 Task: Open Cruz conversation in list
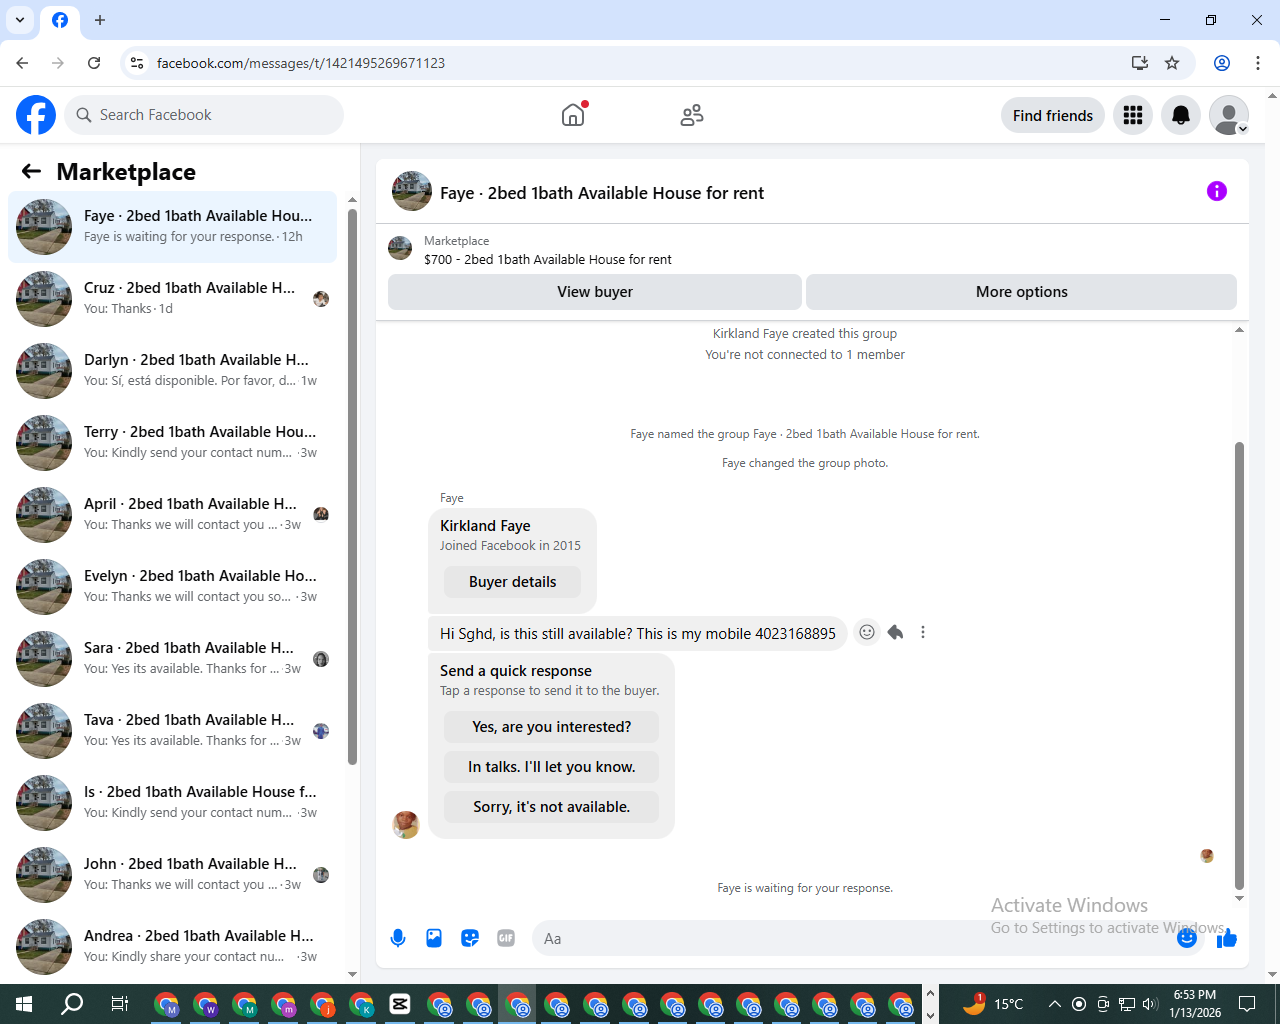pos(172,299)
